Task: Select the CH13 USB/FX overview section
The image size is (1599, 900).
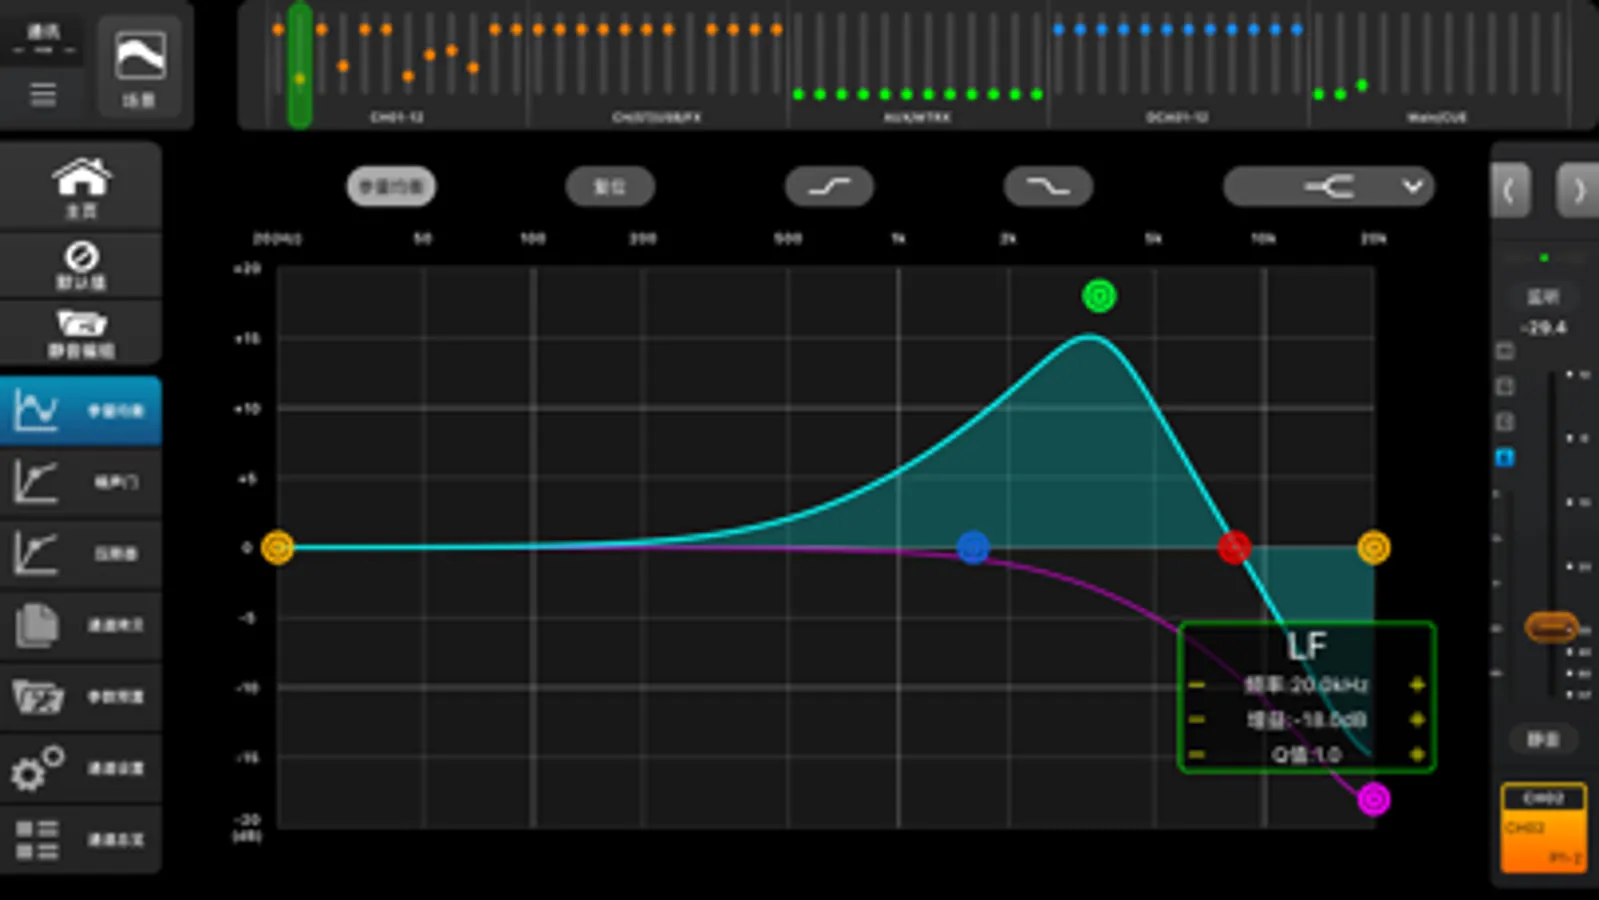Action: coord(657,65)
